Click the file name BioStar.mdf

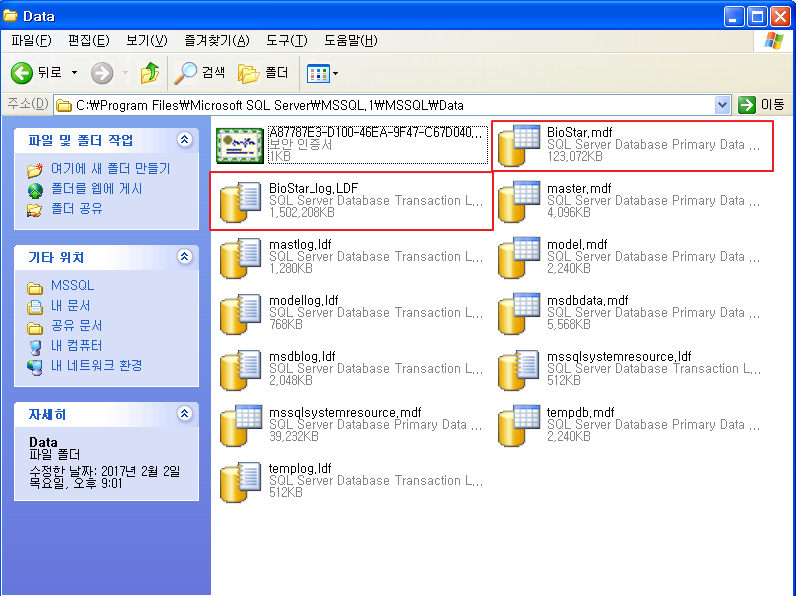[579, 132]
